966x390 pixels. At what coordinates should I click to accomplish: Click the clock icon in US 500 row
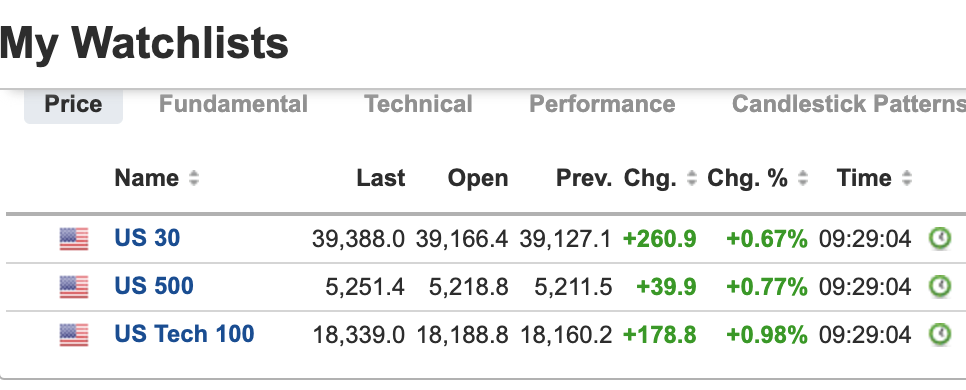940,286
